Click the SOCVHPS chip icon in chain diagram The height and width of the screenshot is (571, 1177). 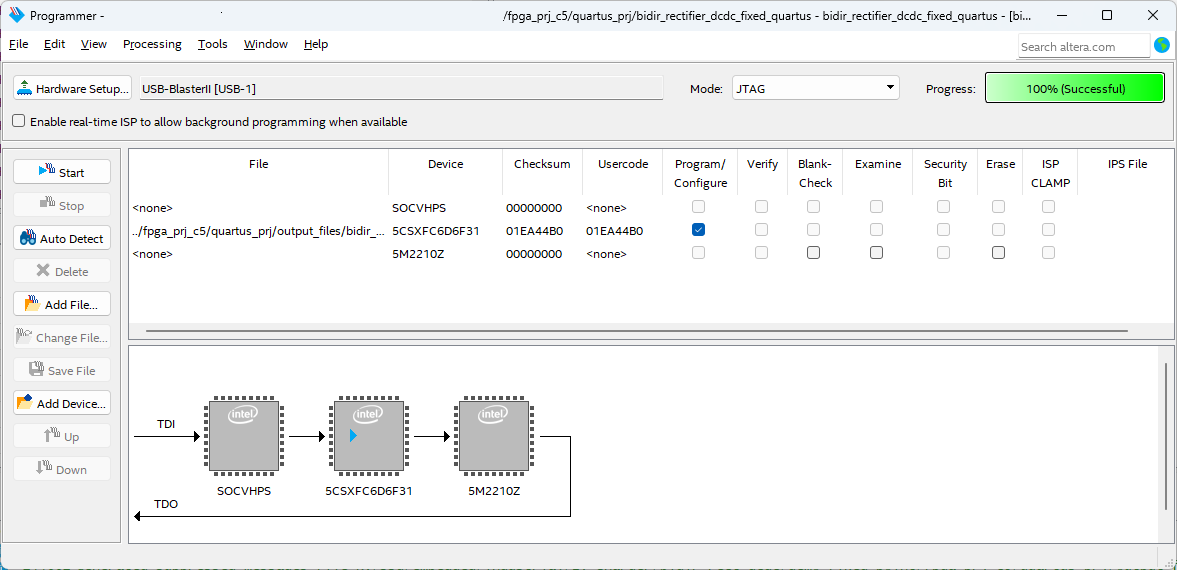click(x=243, y=436)
